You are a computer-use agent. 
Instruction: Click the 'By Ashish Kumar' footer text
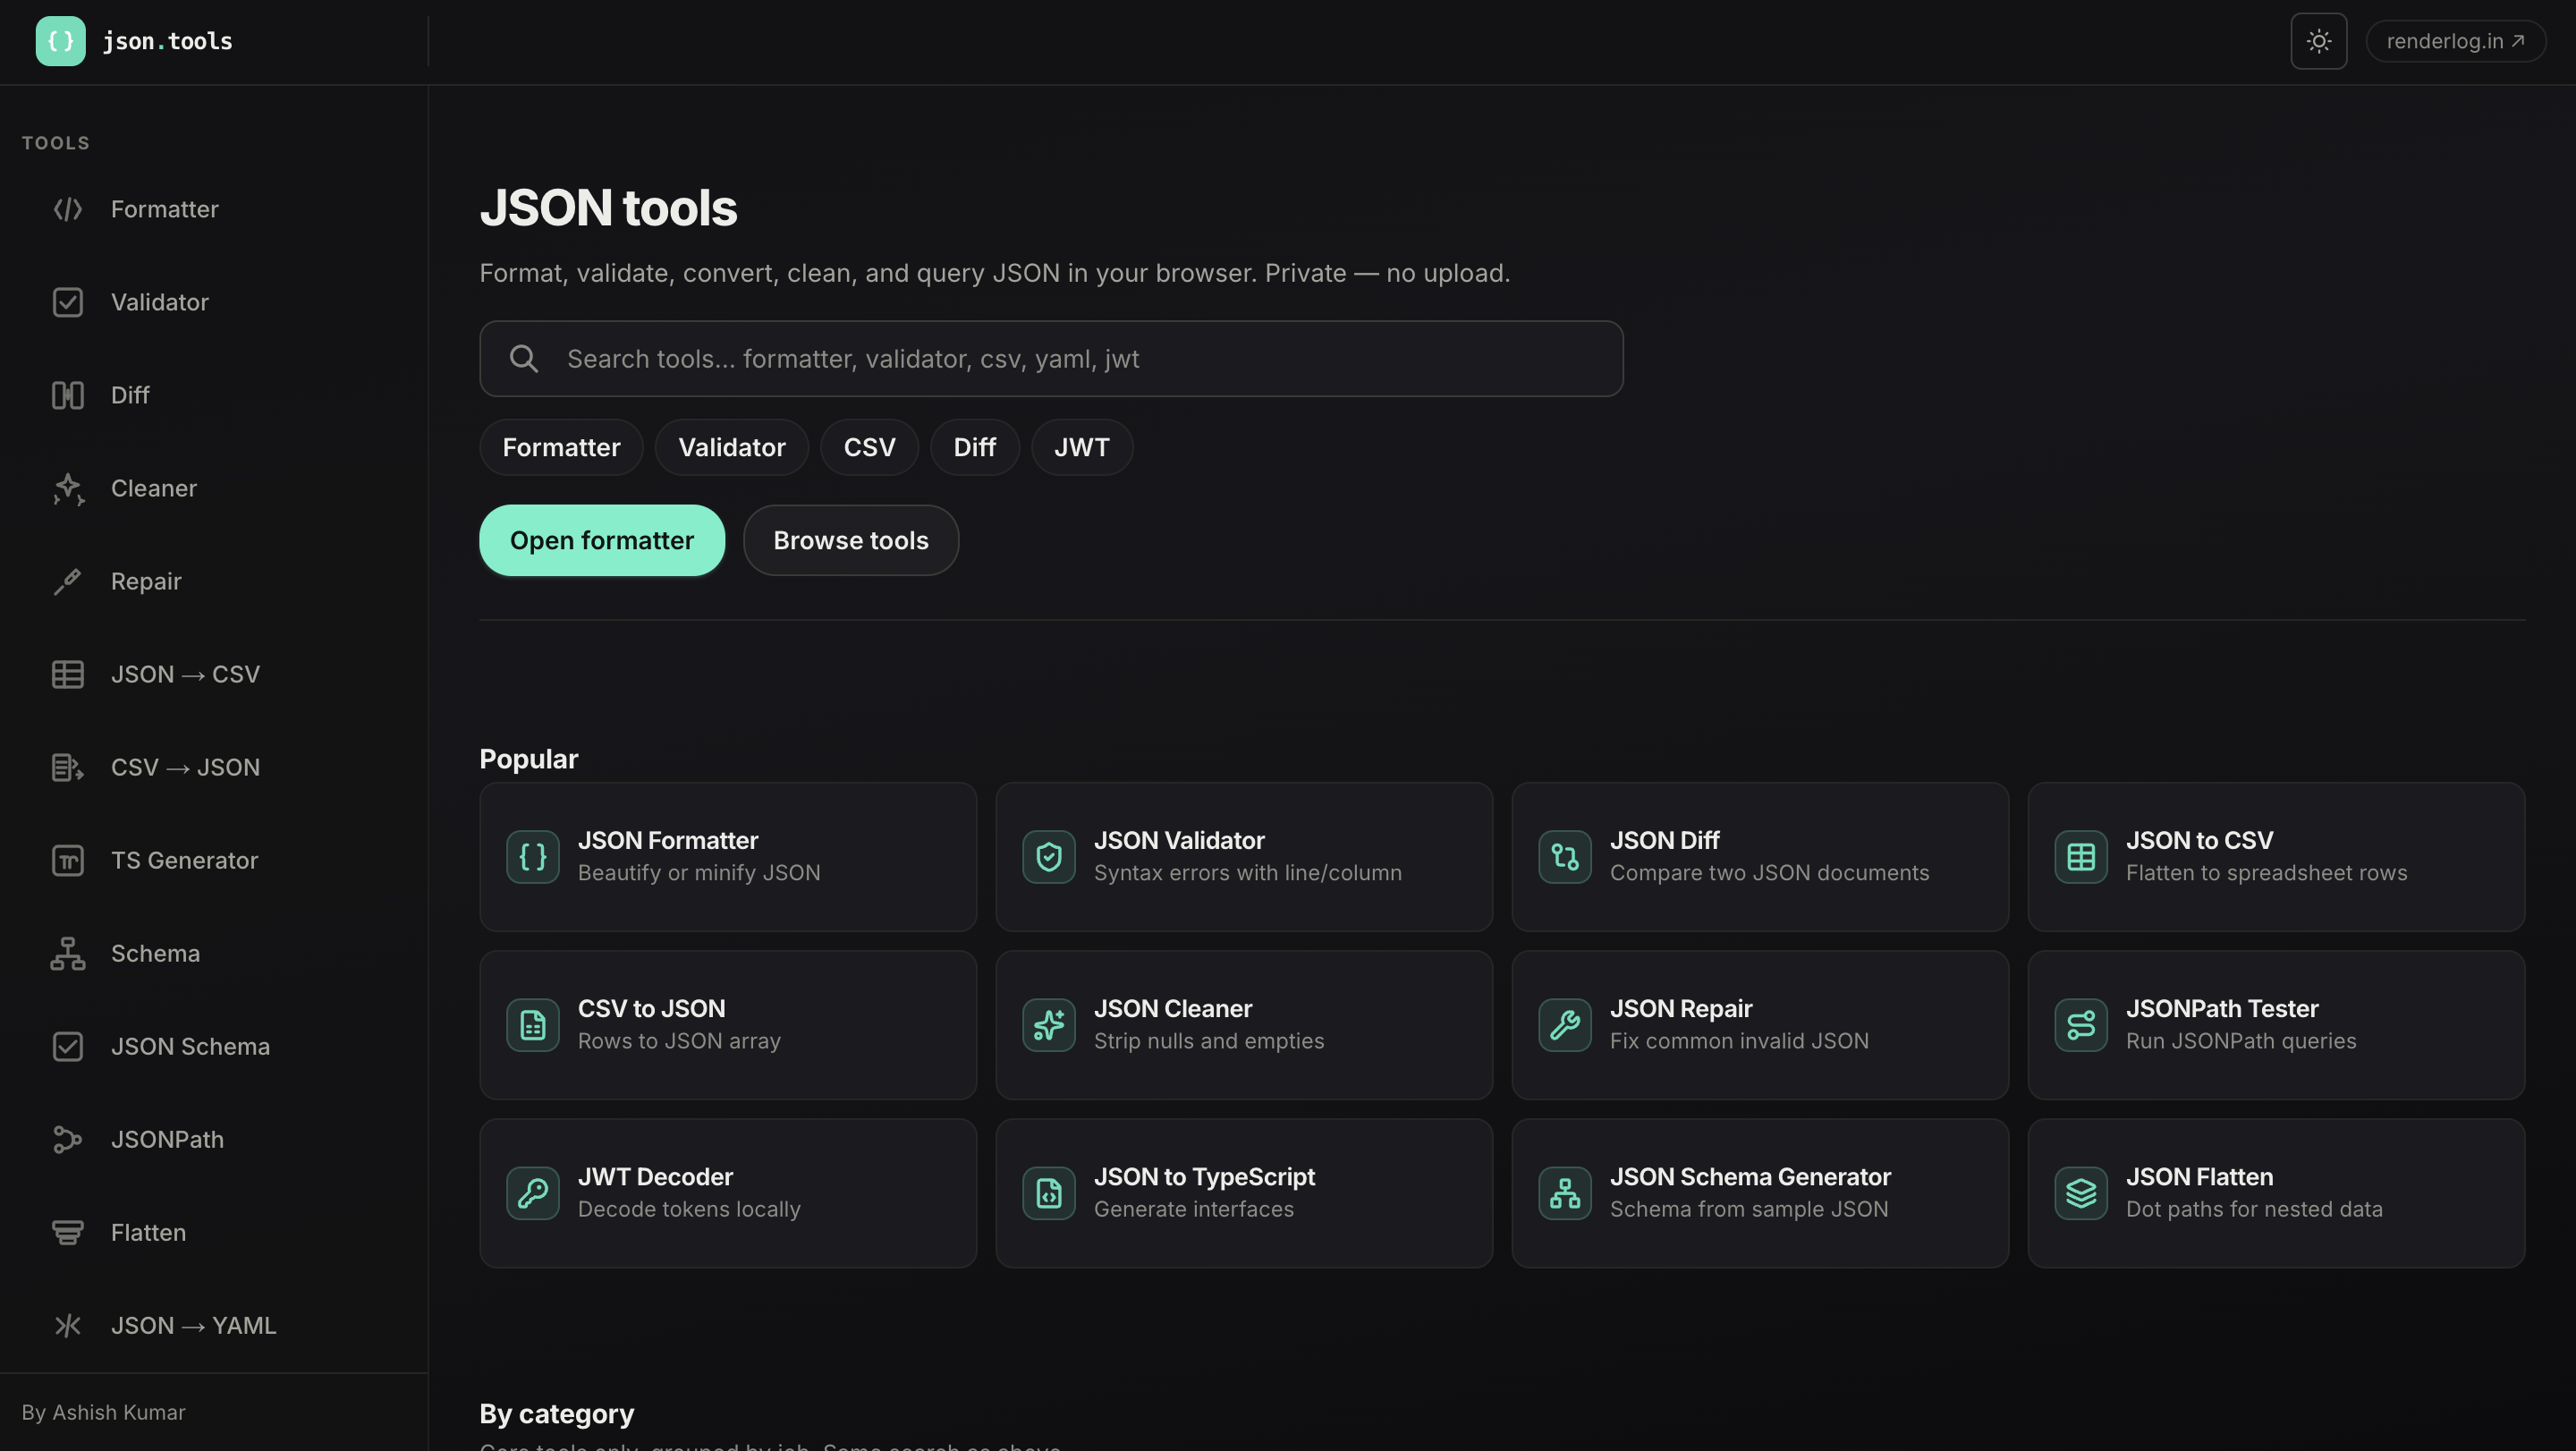pyautogui.click(x=104, y=1412)
